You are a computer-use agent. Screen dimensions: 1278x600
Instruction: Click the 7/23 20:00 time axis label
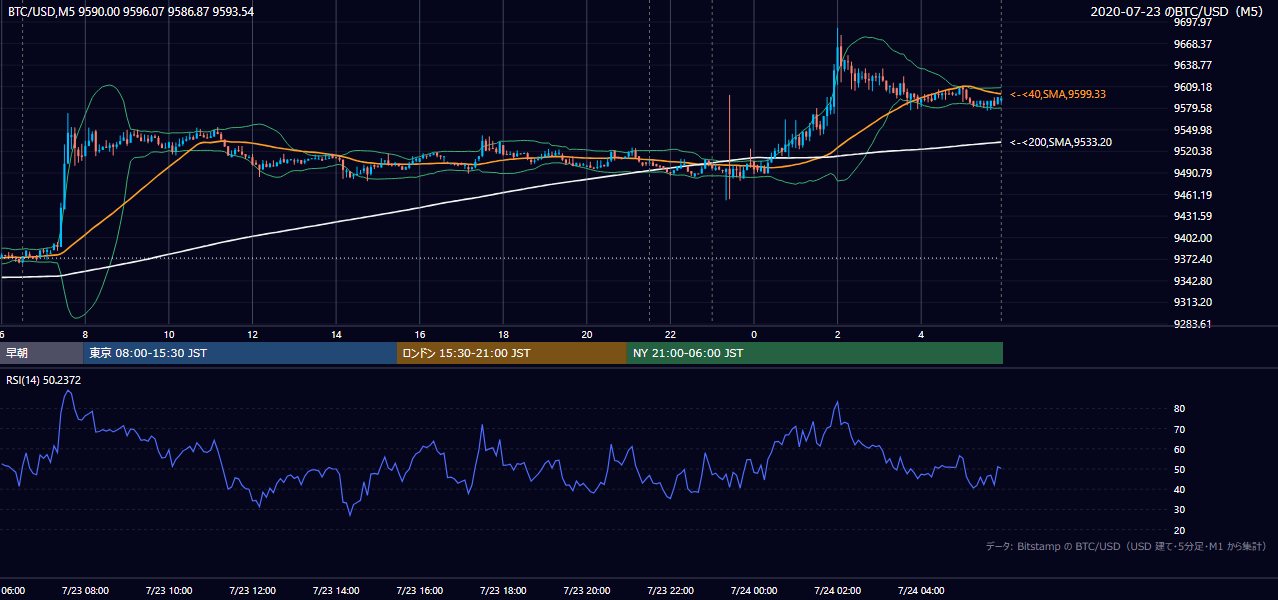point(587,591)
